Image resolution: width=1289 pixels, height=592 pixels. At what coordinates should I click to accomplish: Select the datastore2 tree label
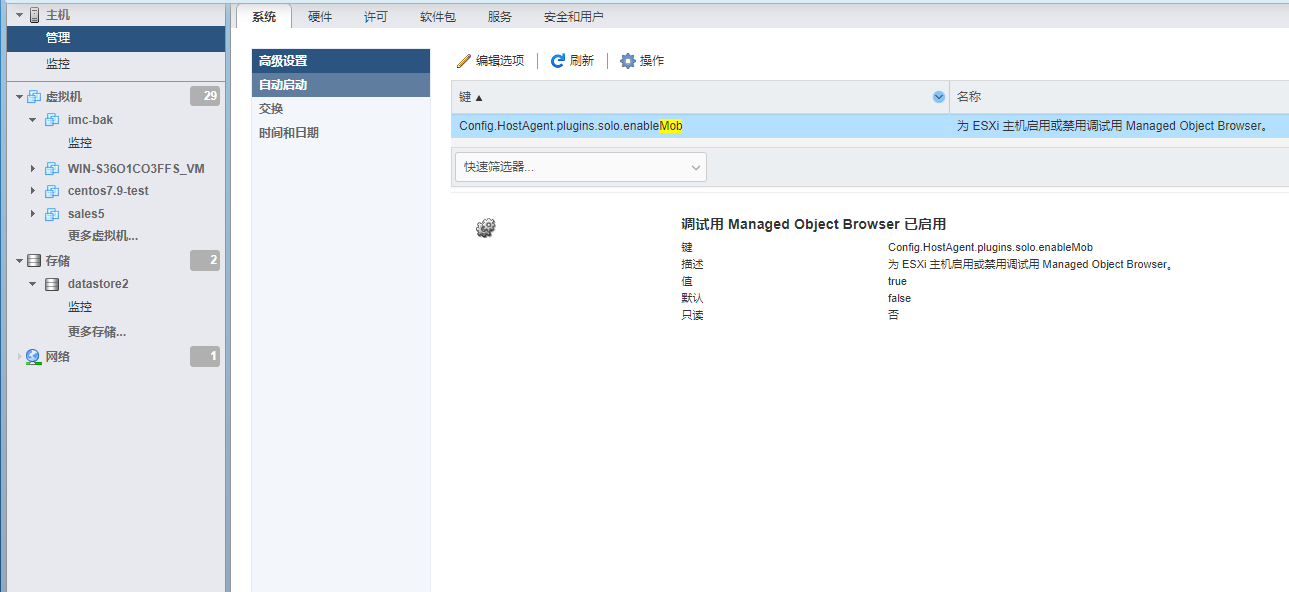click(x=98, y=284)
